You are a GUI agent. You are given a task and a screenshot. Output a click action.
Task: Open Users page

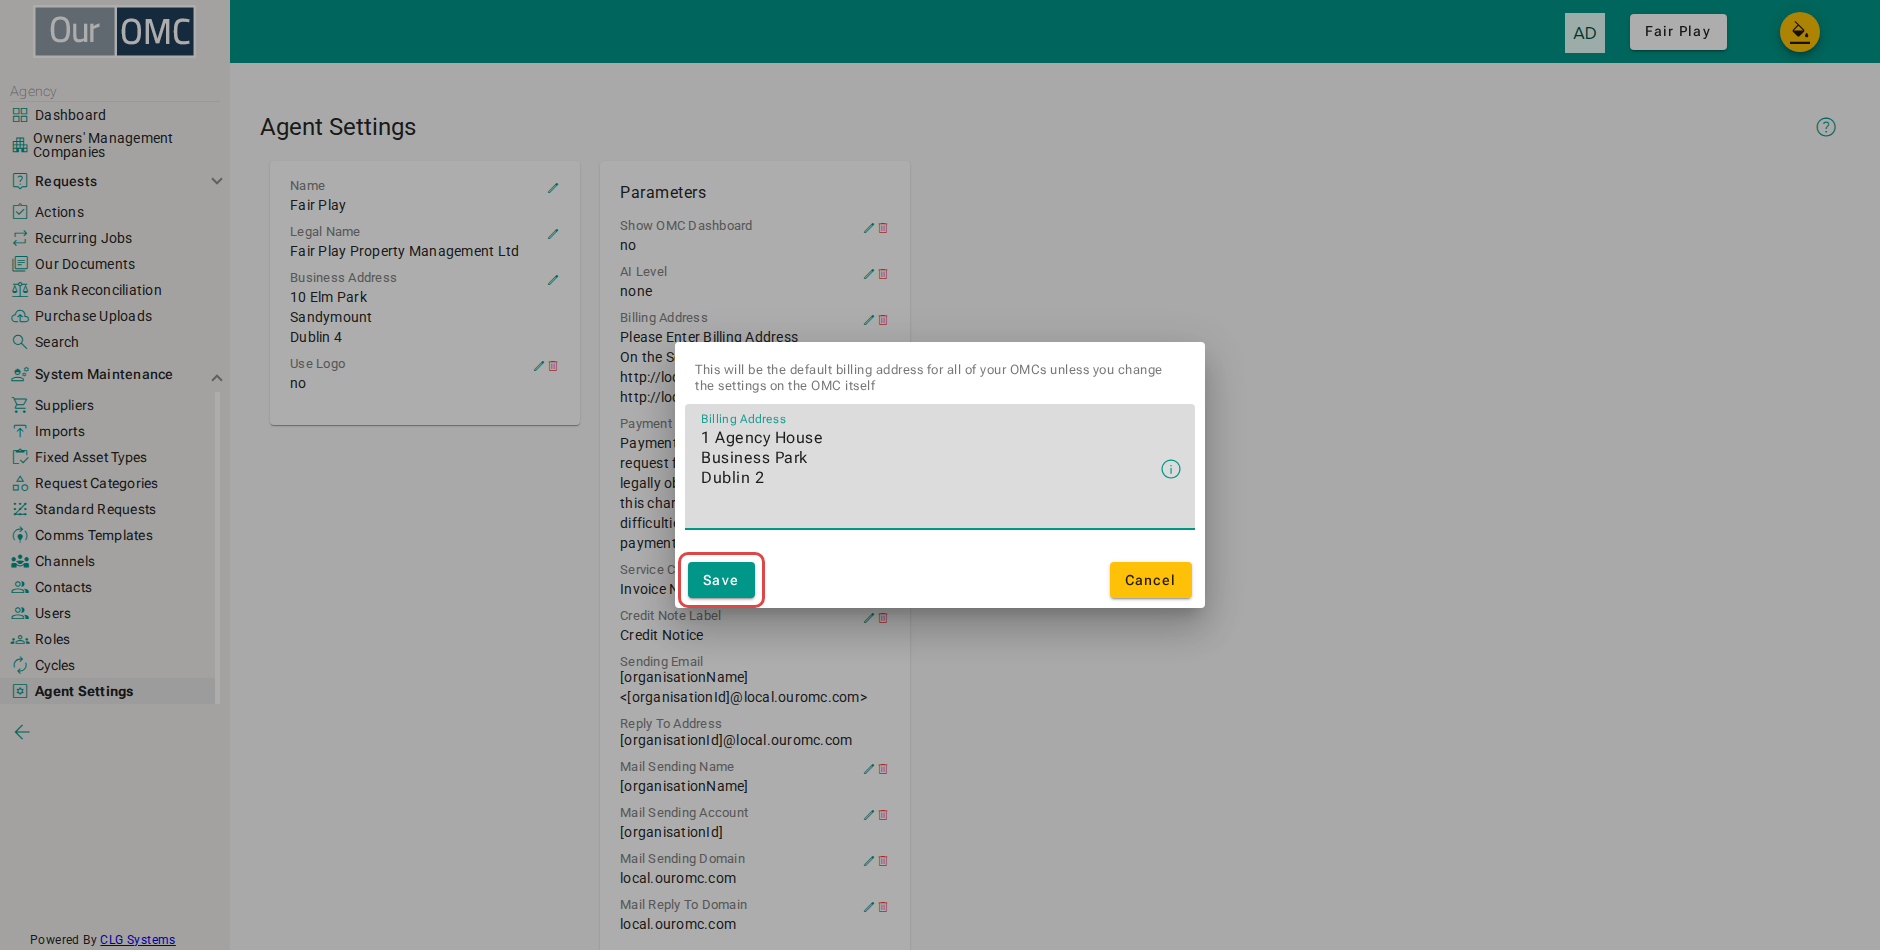[52, 613]
